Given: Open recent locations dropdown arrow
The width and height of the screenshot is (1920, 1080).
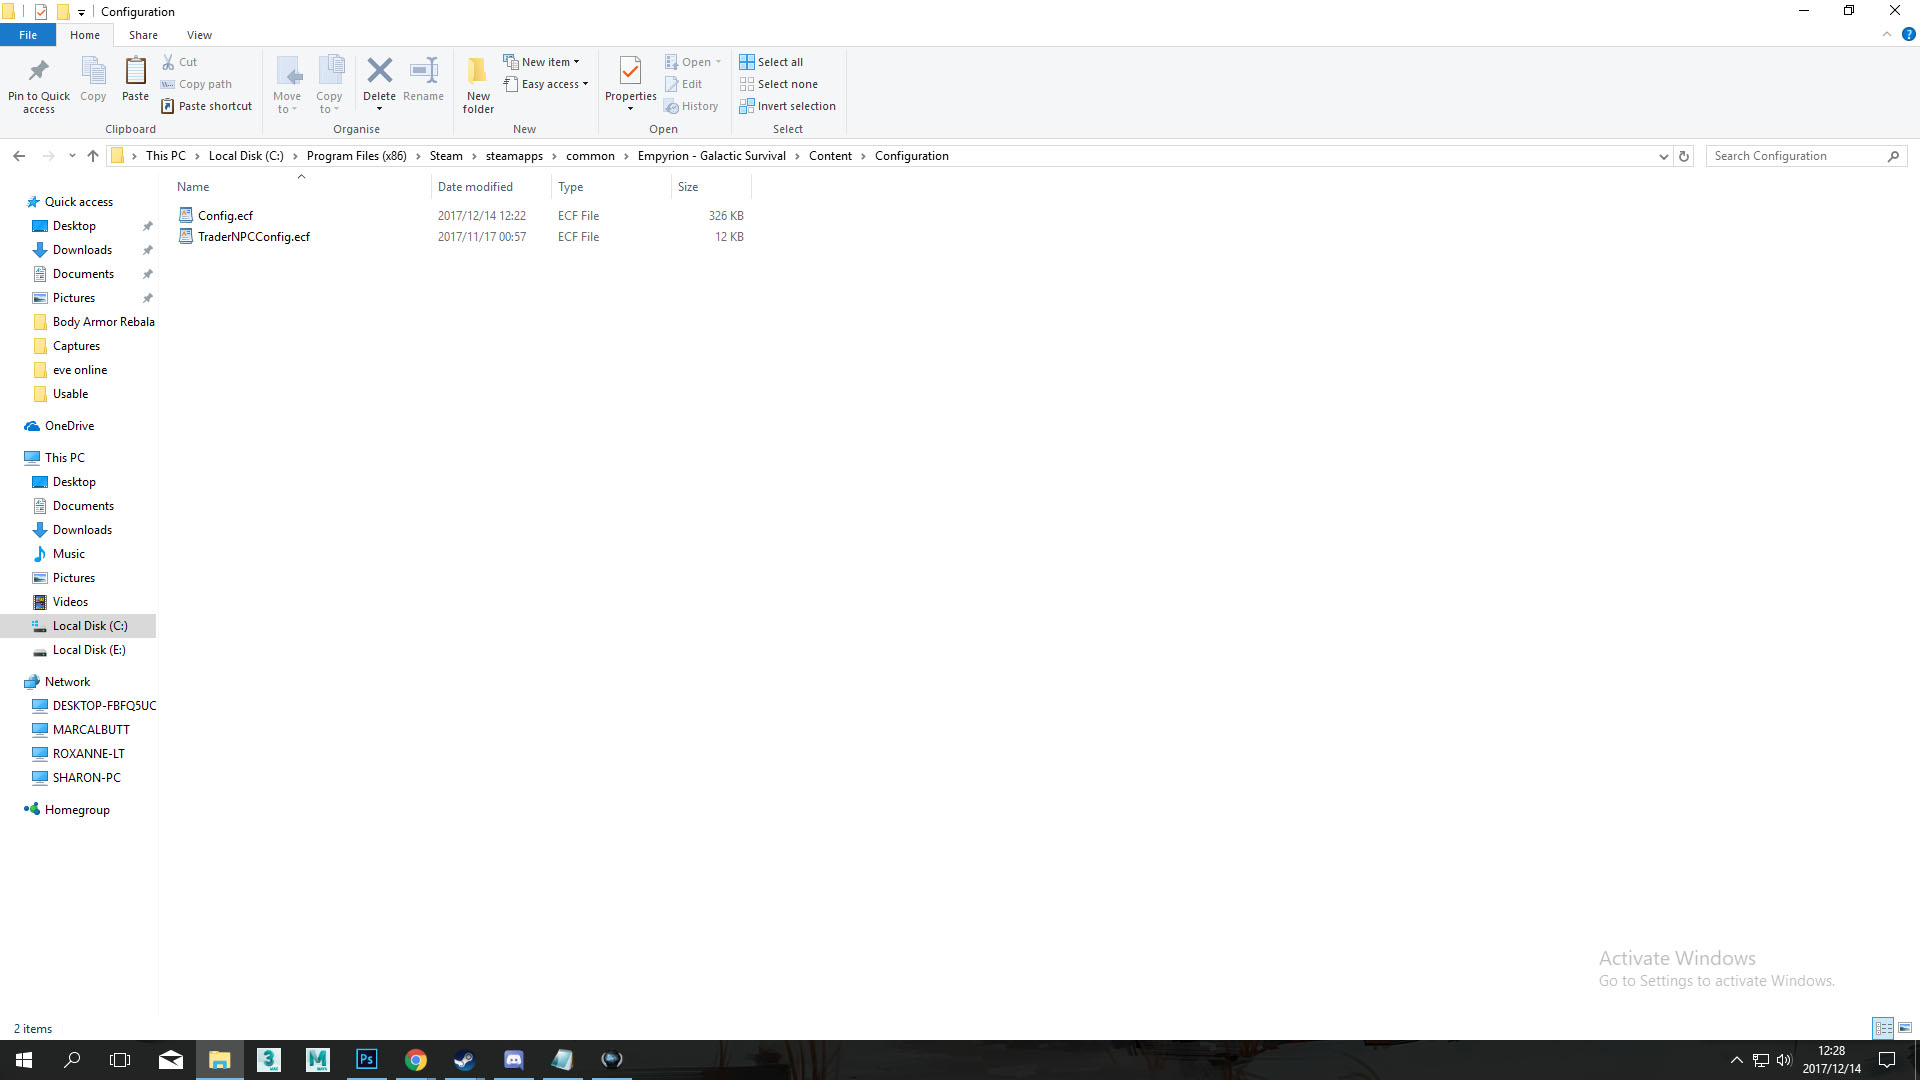Looking at the screenshot, I should coord(72,156).
